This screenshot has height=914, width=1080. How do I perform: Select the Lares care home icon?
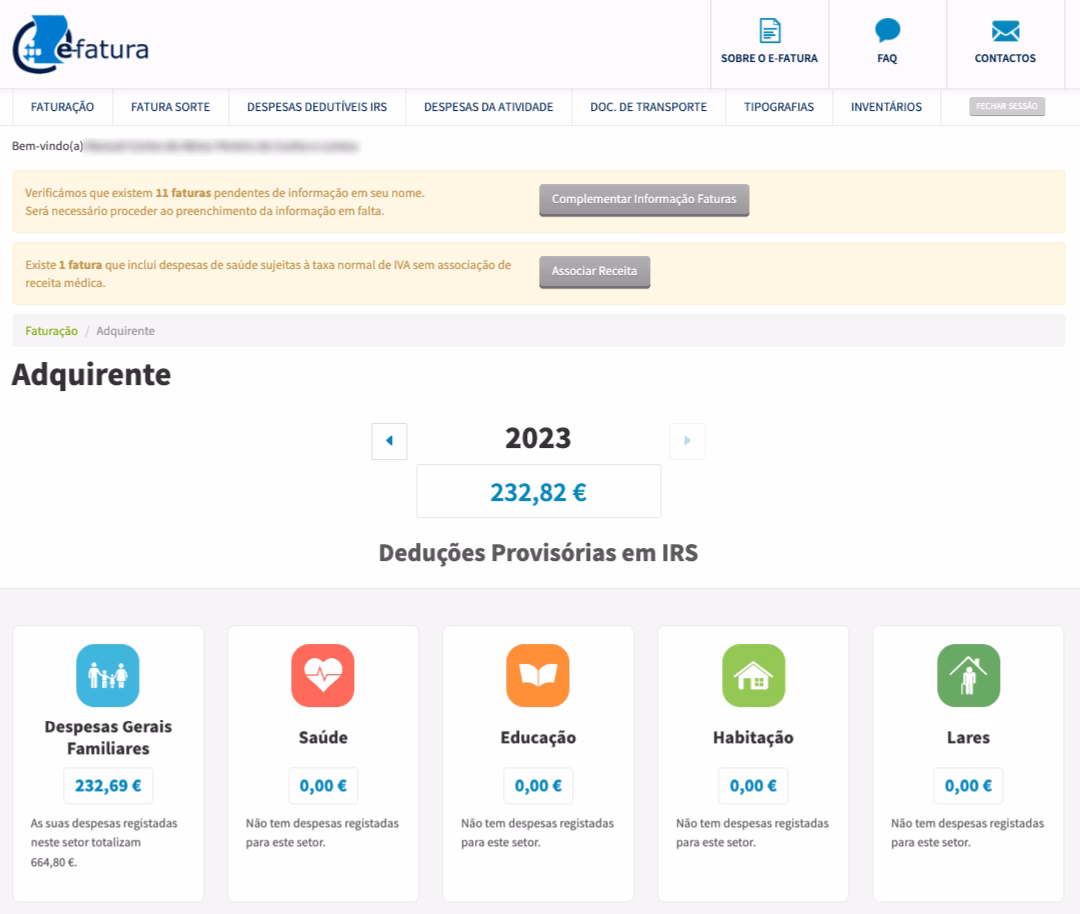(x=968, y=676)
